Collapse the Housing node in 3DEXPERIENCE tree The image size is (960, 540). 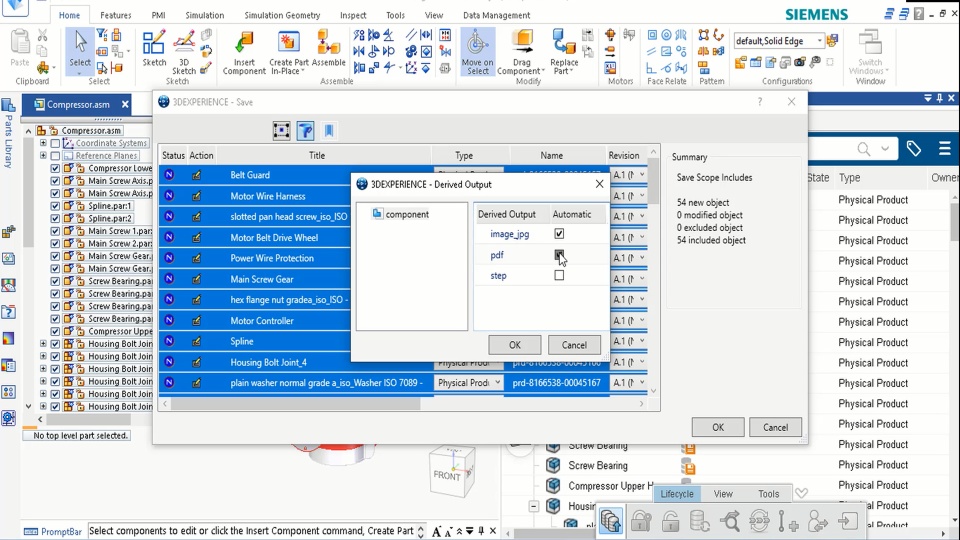tap(533, 506)
